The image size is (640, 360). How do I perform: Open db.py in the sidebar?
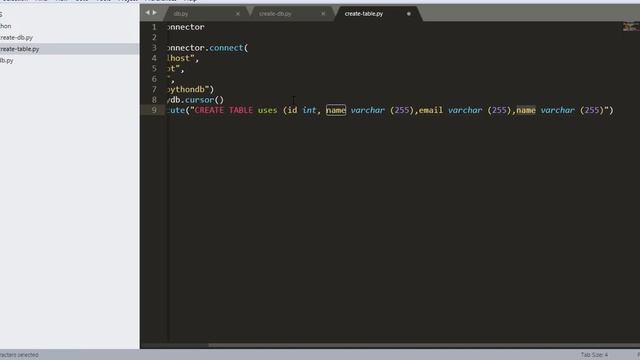[x=7, y=60]
